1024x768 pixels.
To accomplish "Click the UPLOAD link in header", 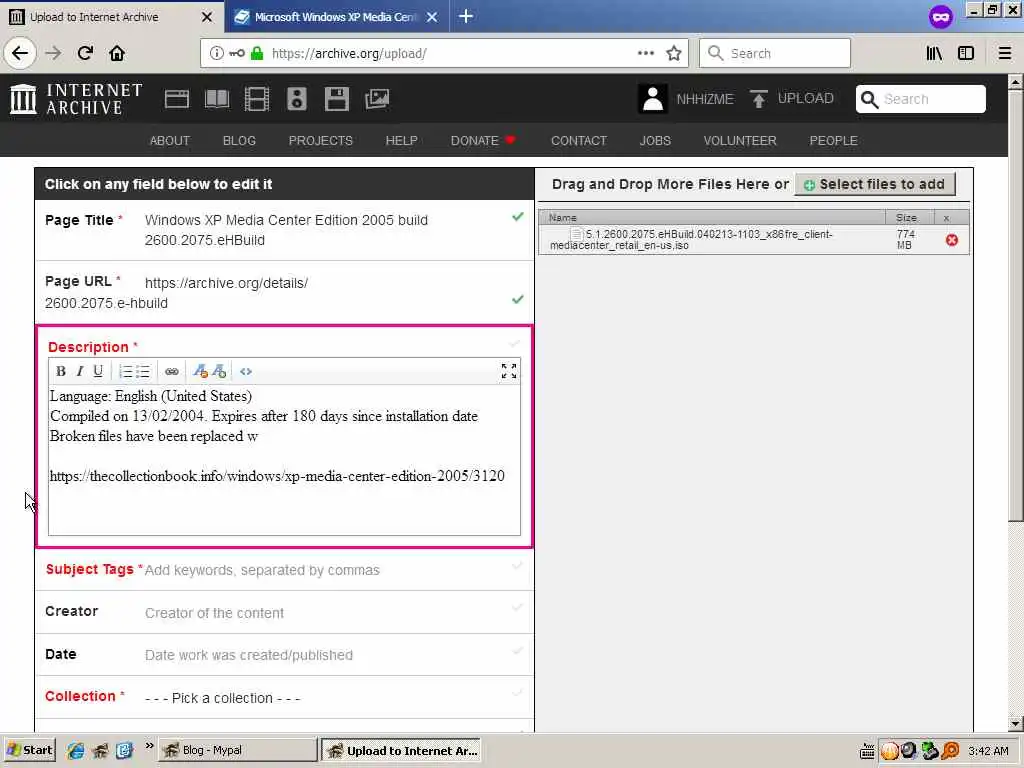I will 805,99.
